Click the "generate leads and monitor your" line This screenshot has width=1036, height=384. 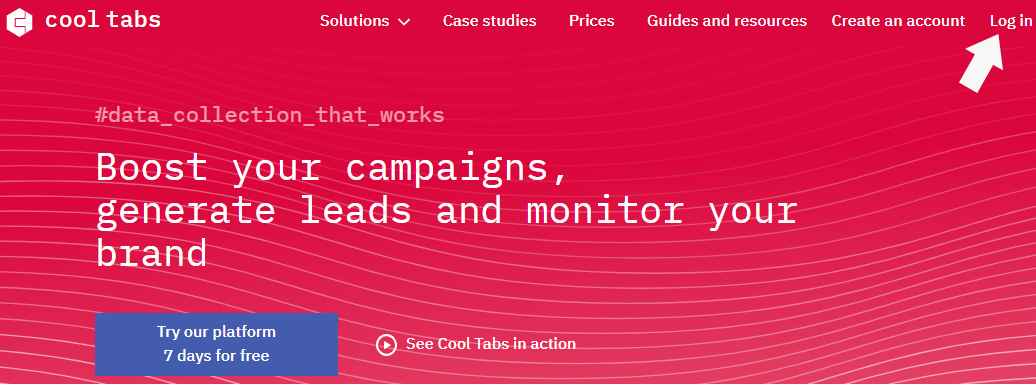(x=447, y=211)
